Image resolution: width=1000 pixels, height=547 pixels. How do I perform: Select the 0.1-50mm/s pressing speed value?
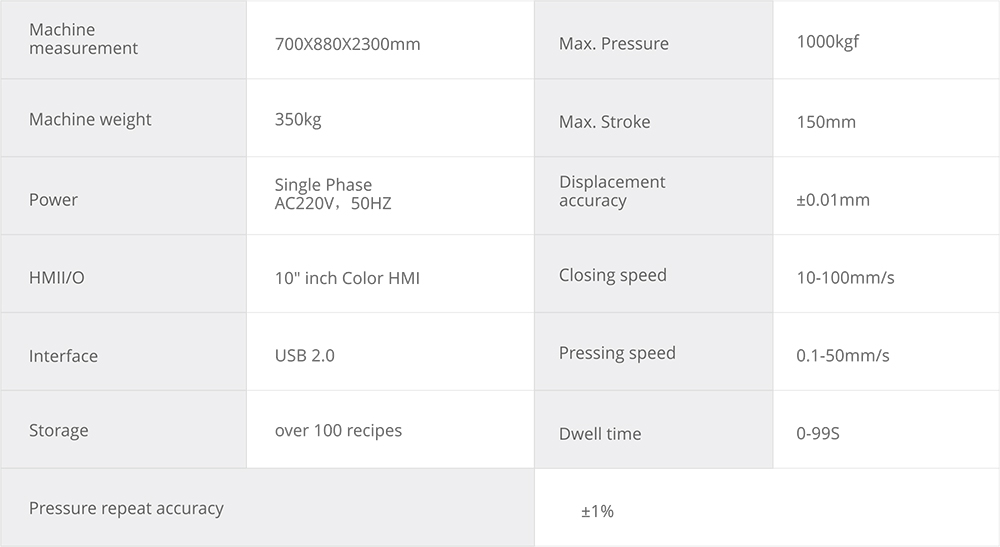(842, 356)
